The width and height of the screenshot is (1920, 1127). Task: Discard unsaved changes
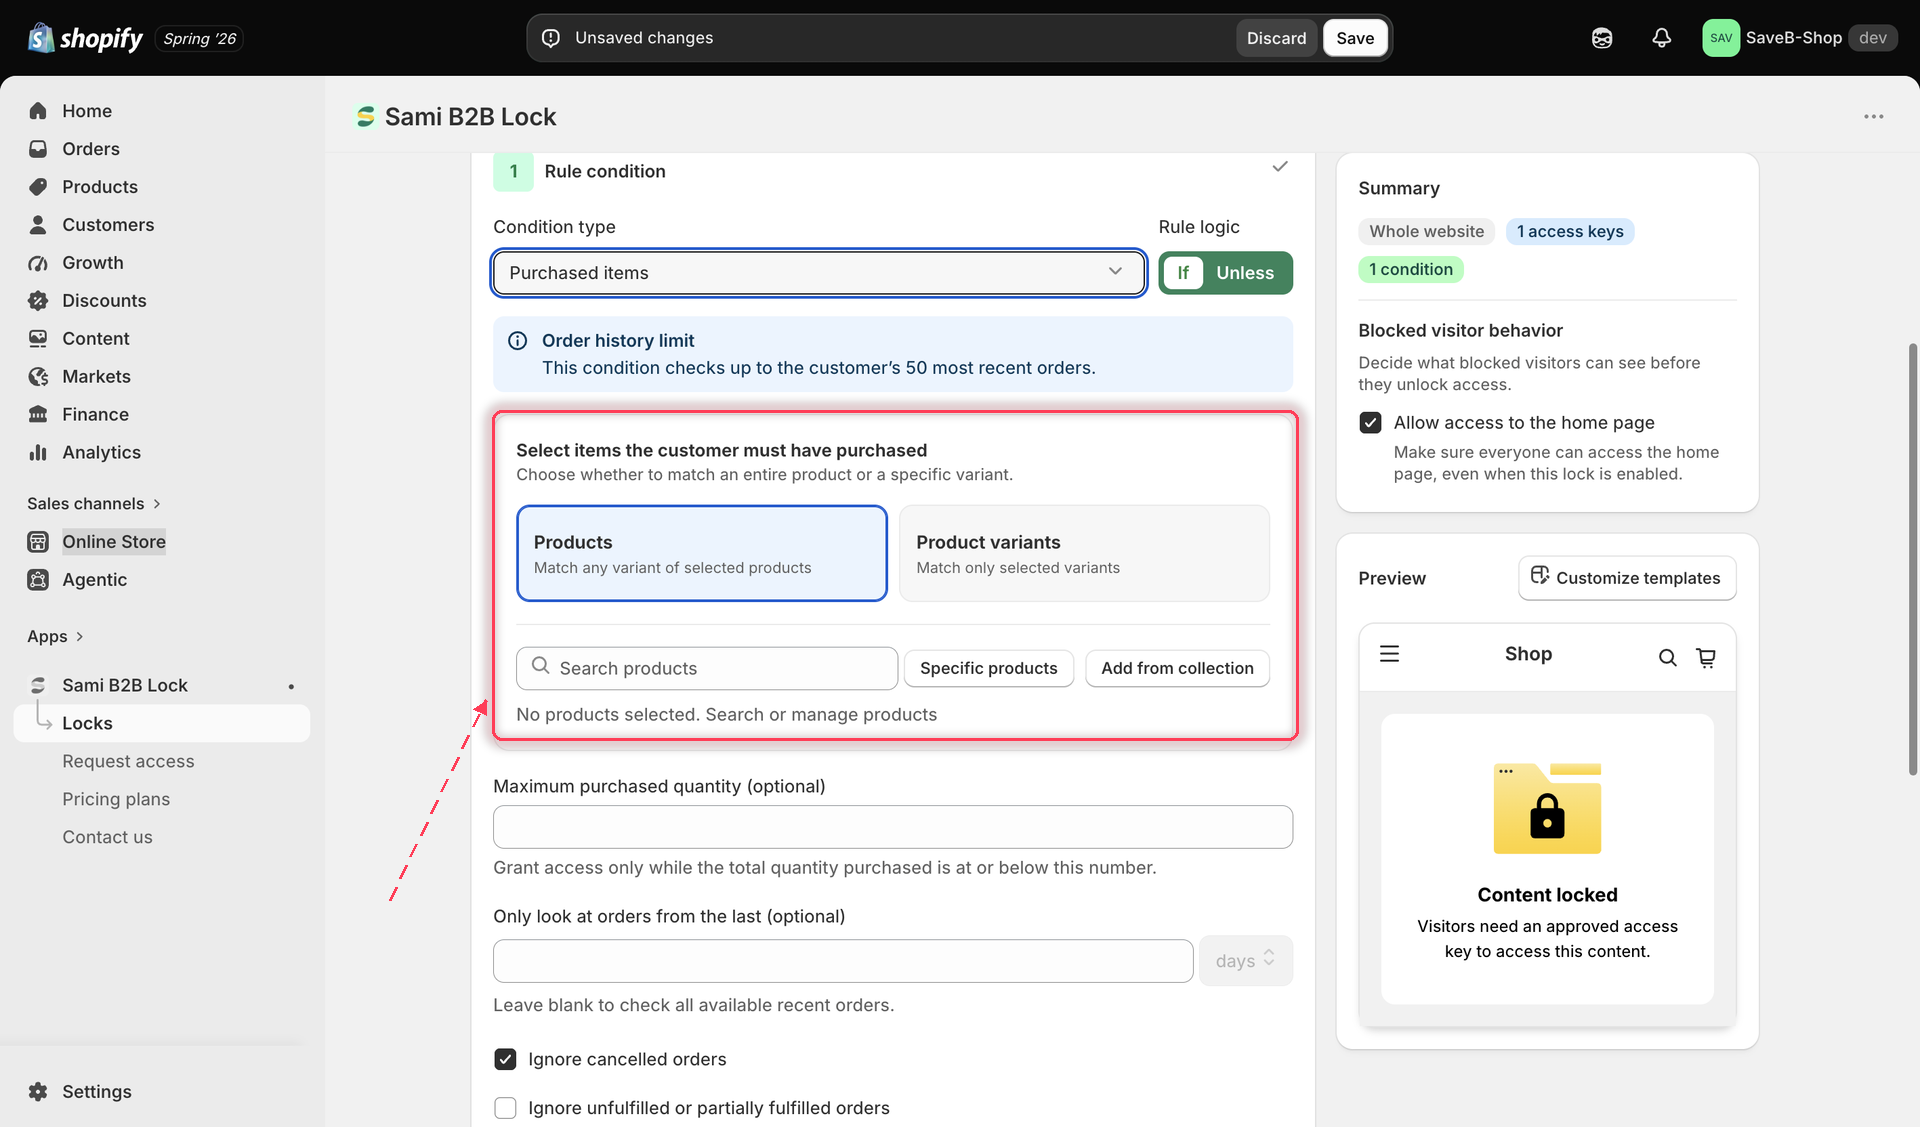(x=1276, y=38)
